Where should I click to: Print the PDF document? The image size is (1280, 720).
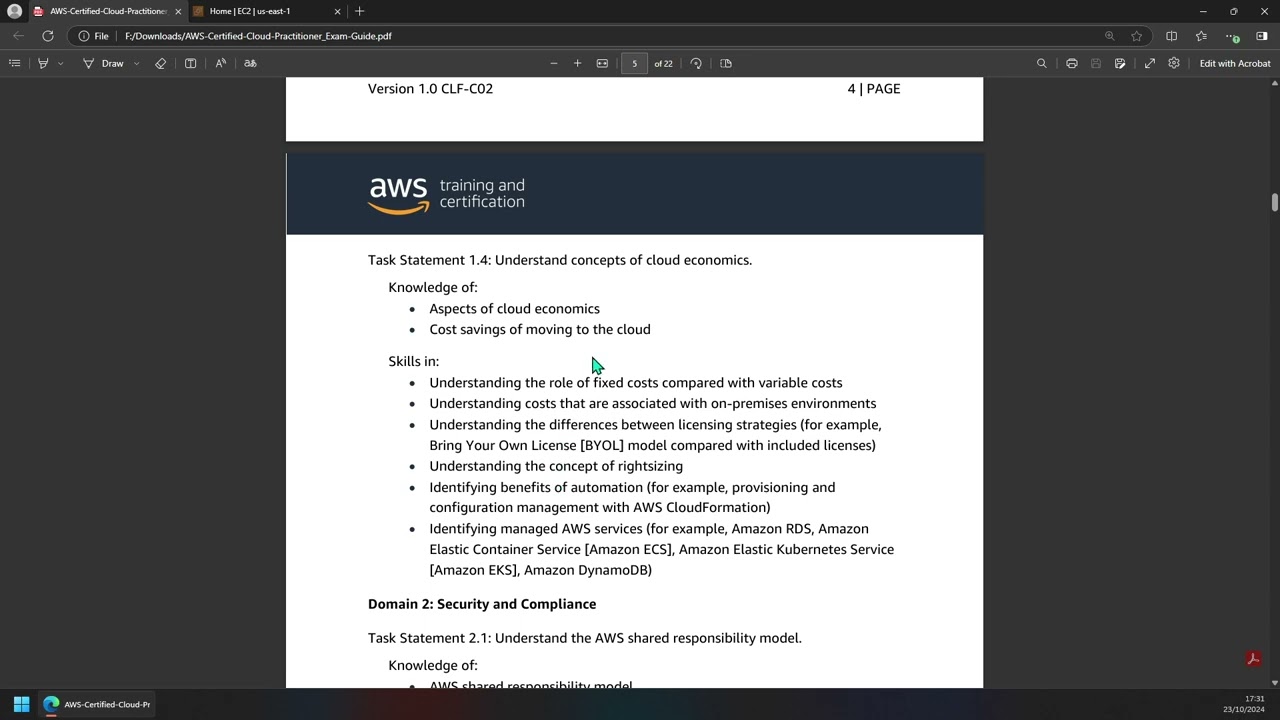coord(1071,63)
